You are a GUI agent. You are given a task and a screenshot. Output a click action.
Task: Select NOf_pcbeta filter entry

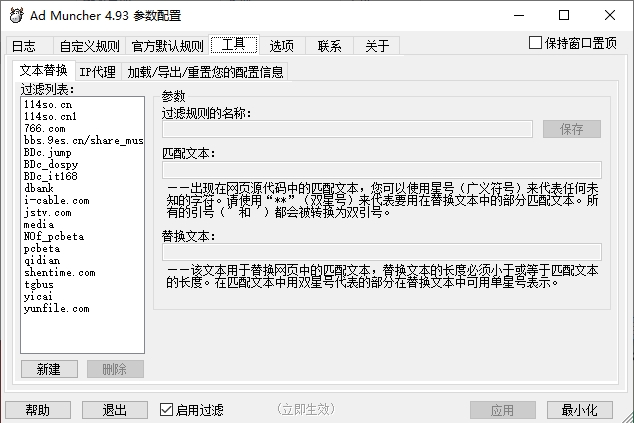pyautogui.click(x=82, y=237)
